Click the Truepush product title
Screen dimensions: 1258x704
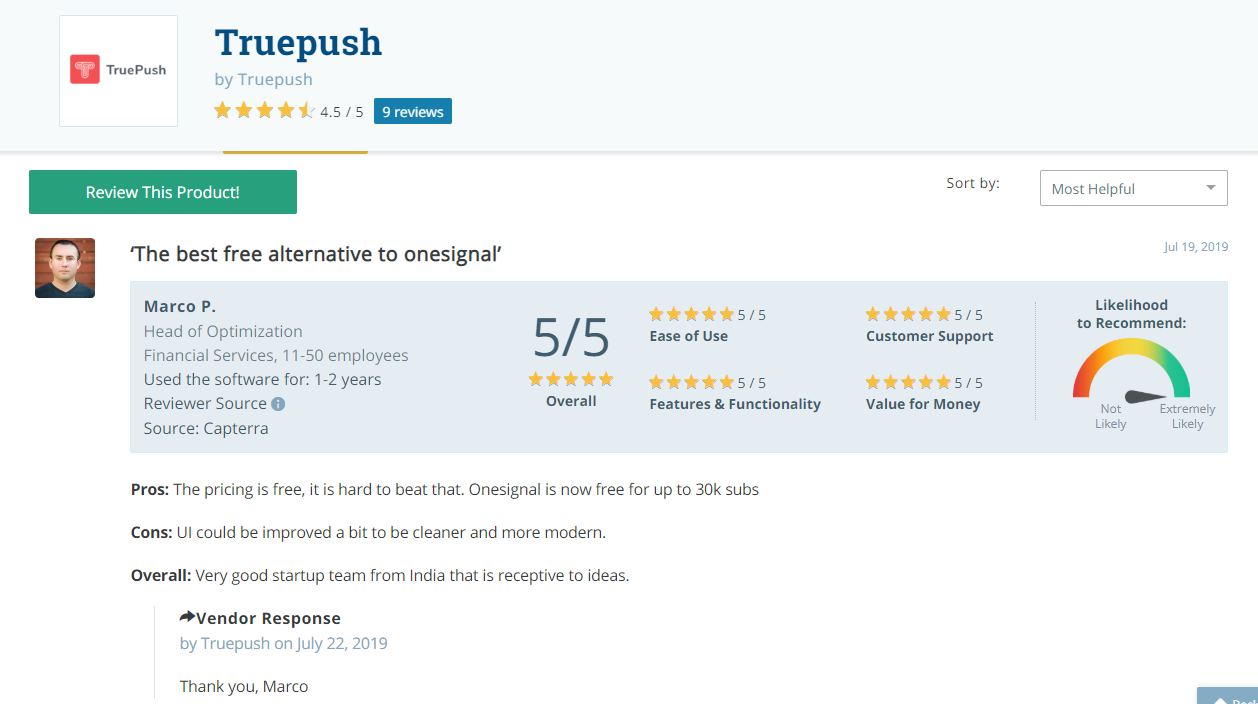tap(298, 42)
